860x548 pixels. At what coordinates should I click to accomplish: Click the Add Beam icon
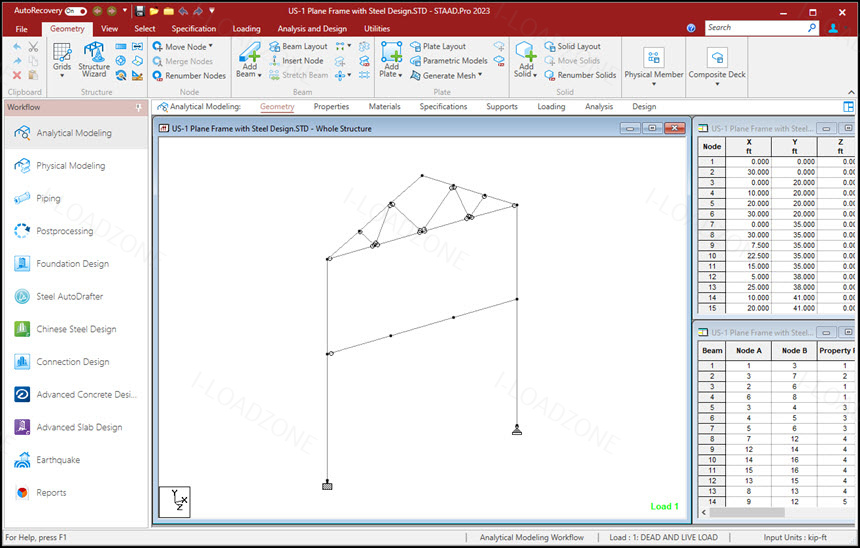[x=250, y=53]
